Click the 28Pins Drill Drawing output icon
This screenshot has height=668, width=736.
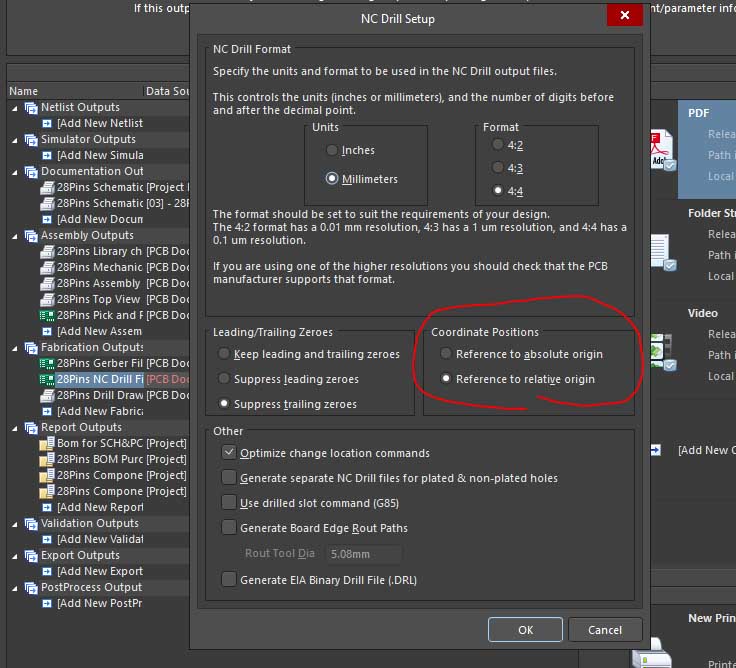pos(47,395)
